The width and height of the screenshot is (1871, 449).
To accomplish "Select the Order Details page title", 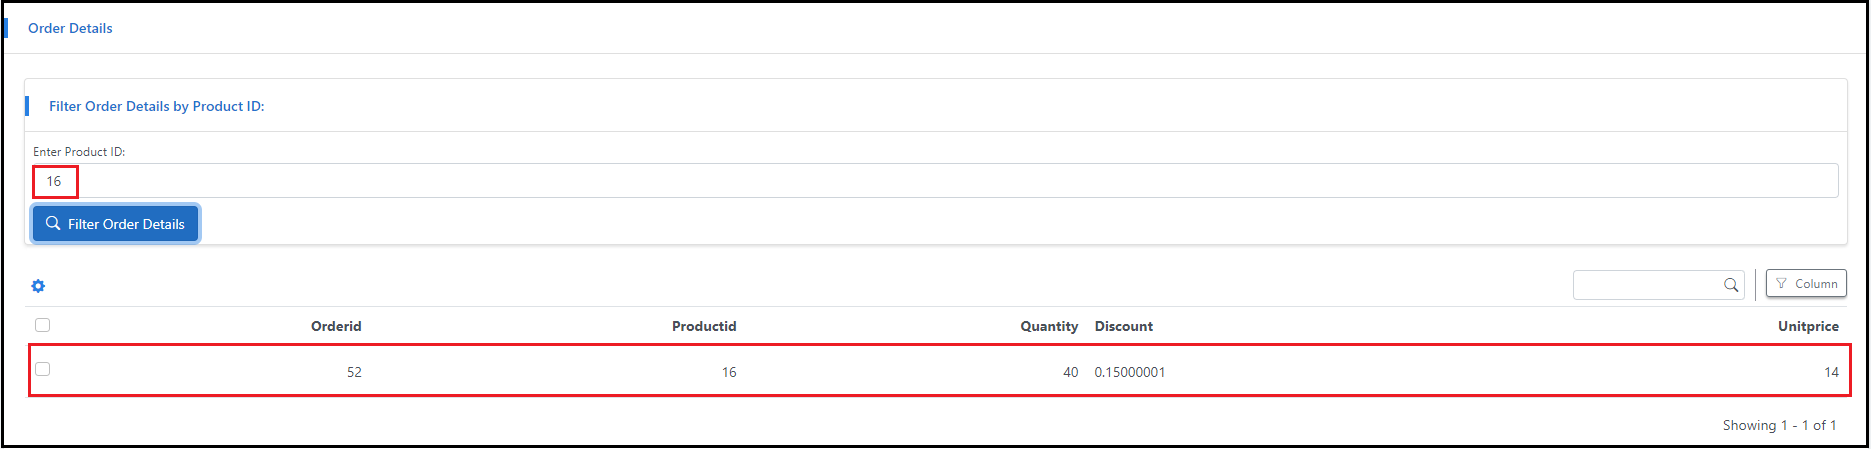I will tap(70, 28).
